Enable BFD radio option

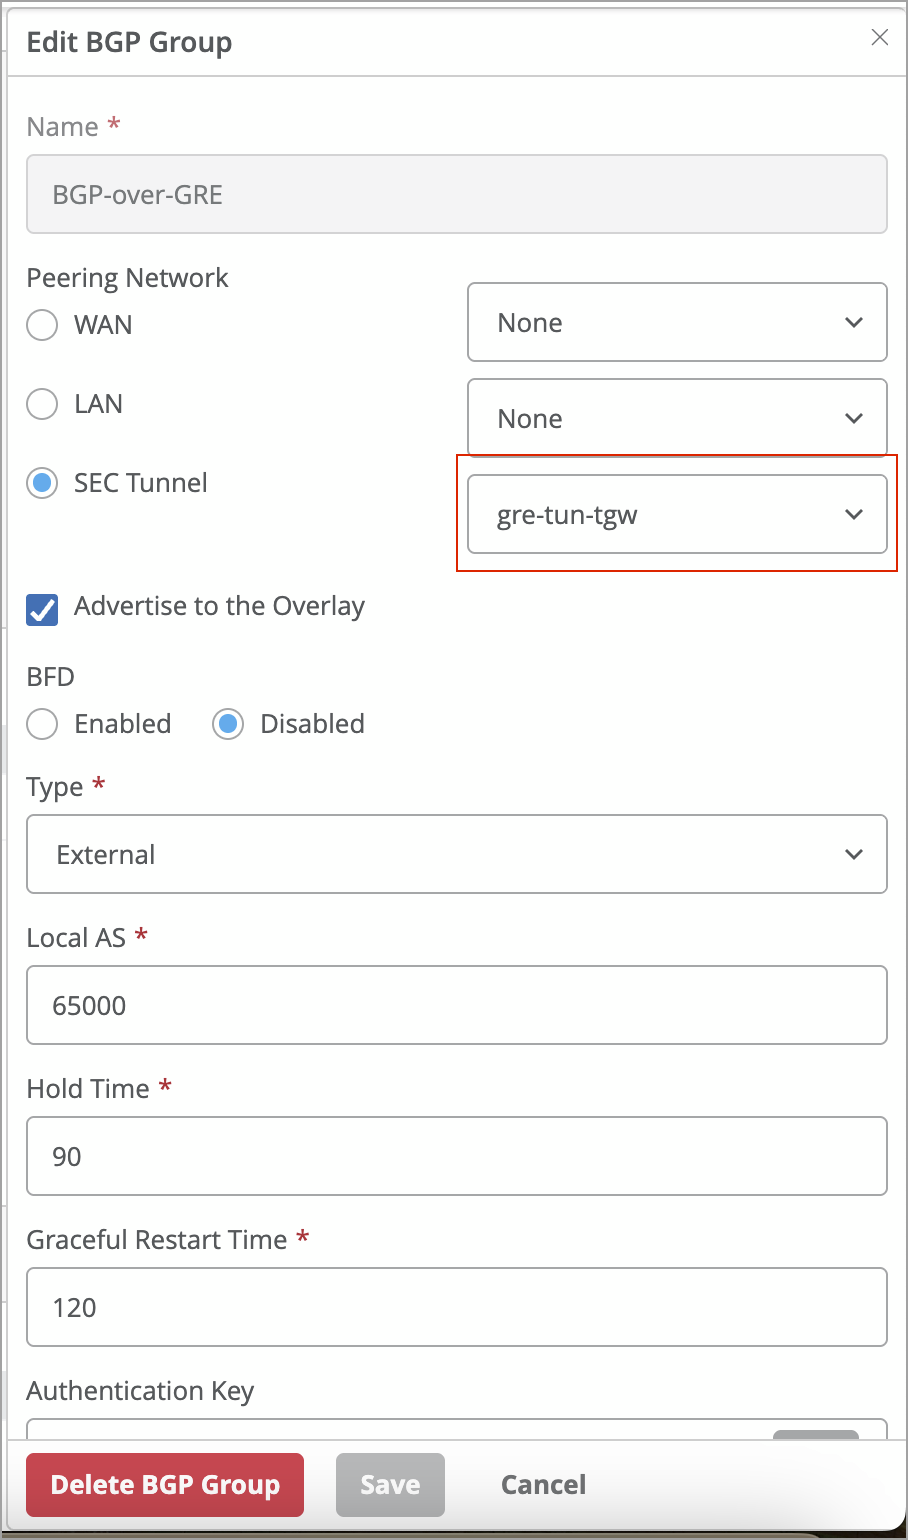click(42, 724)
